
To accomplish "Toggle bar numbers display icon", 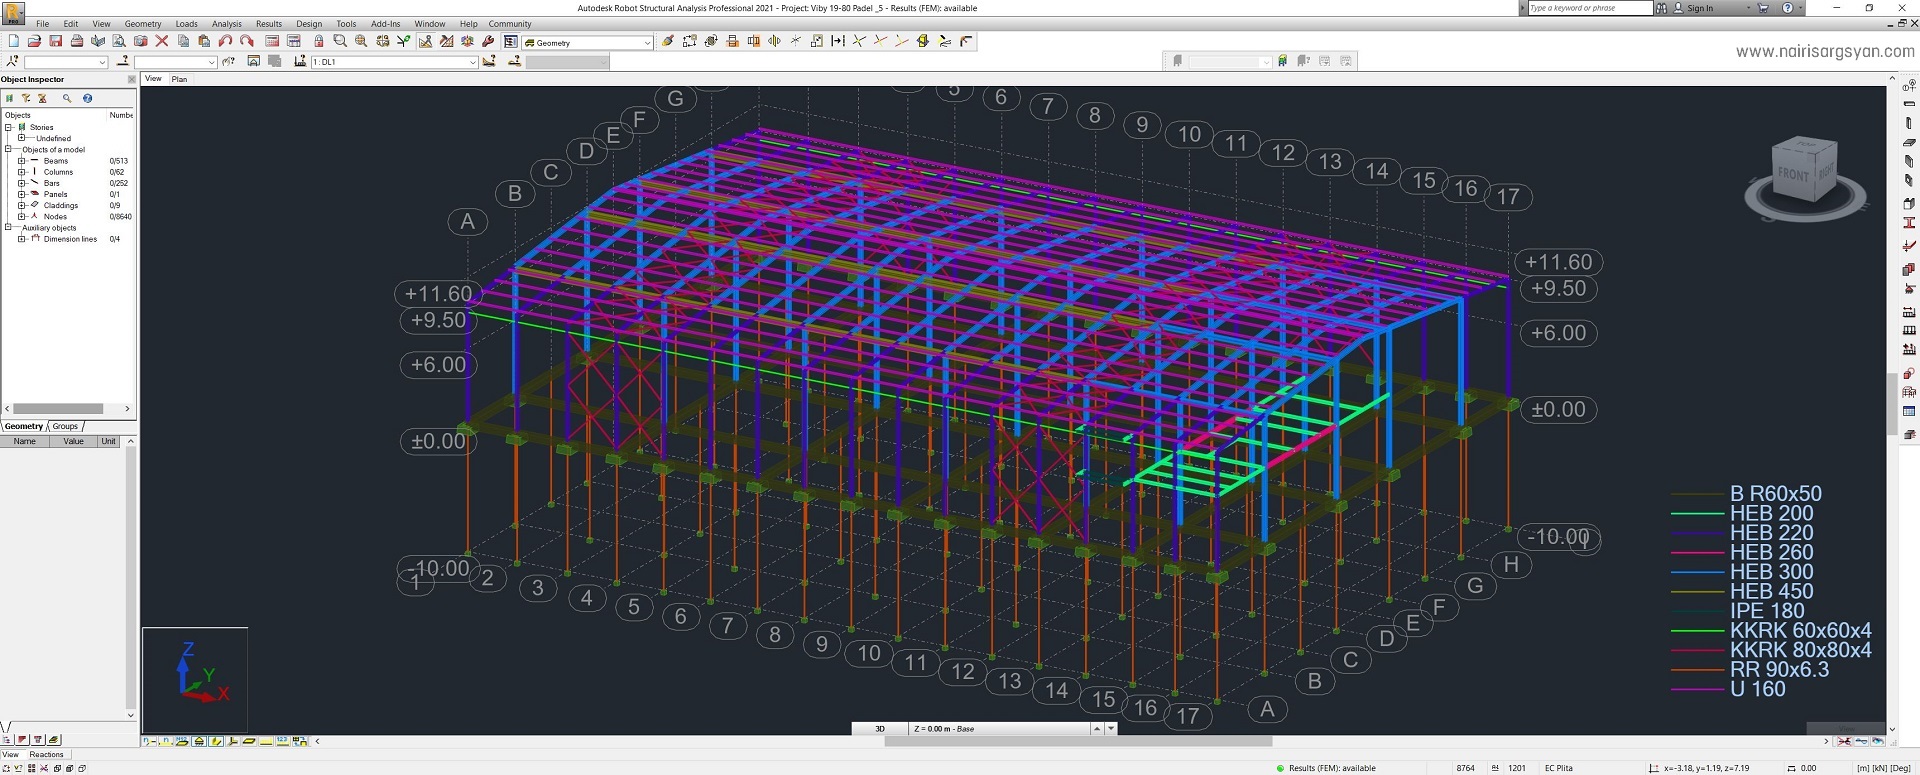I will tap(166, 741).
